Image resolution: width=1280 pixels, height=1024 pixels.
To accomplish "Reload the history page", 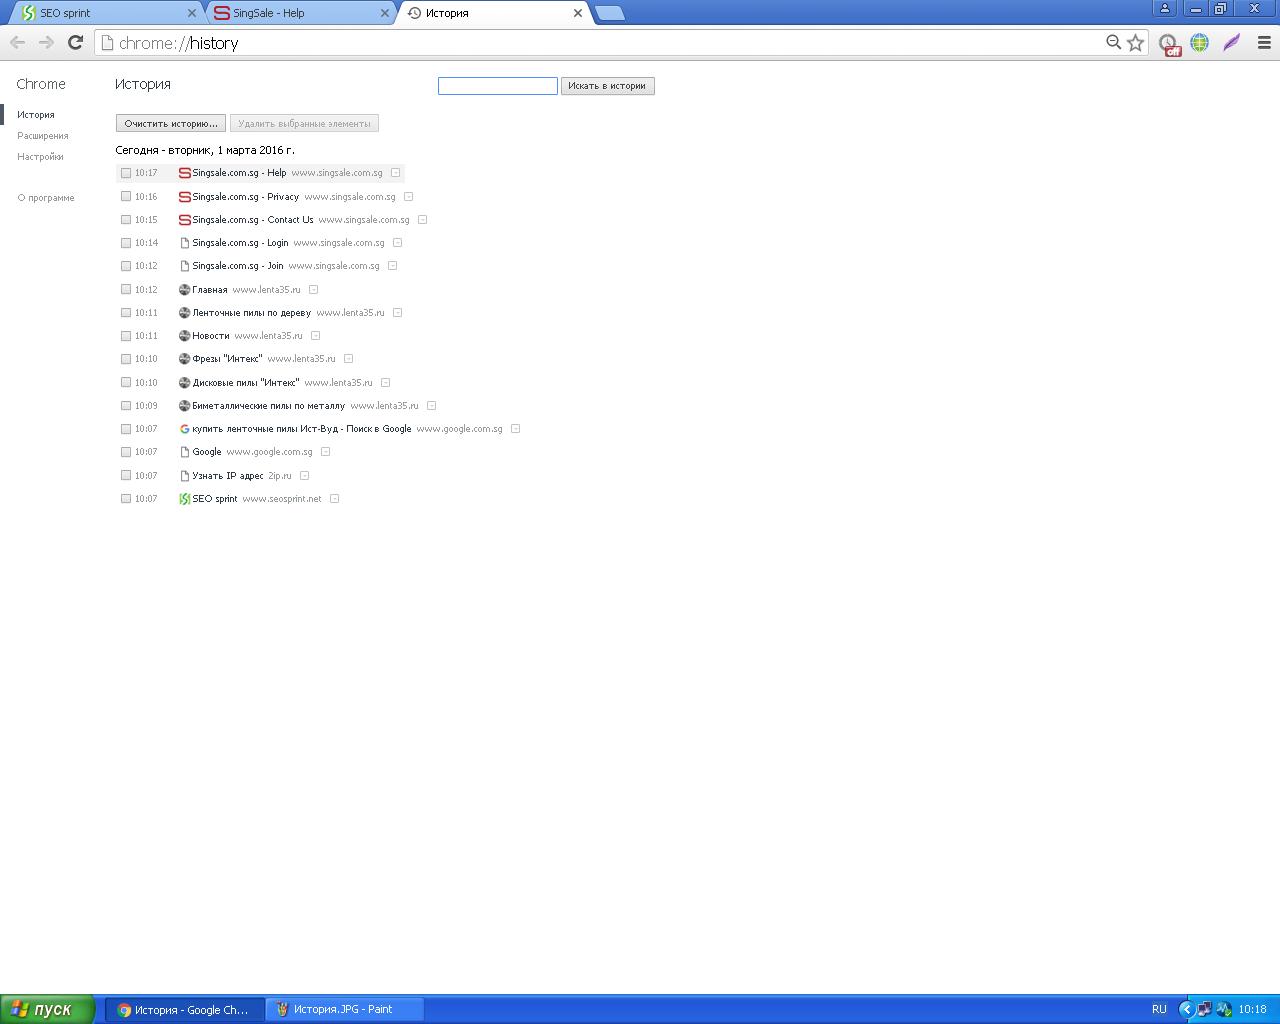I will pyautogui.click(x=75, y=42).
